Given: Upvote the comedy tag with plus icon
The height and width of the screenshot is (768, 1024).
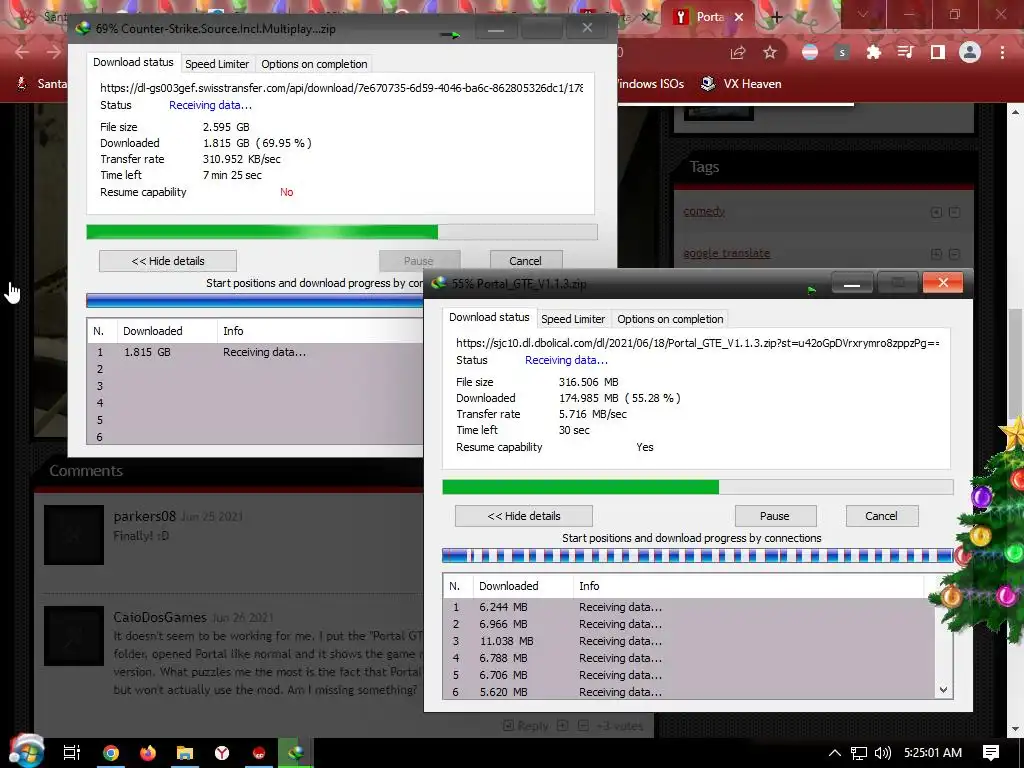Looking at the screenshot, I should pyautogui.click(x=936, y=212).
